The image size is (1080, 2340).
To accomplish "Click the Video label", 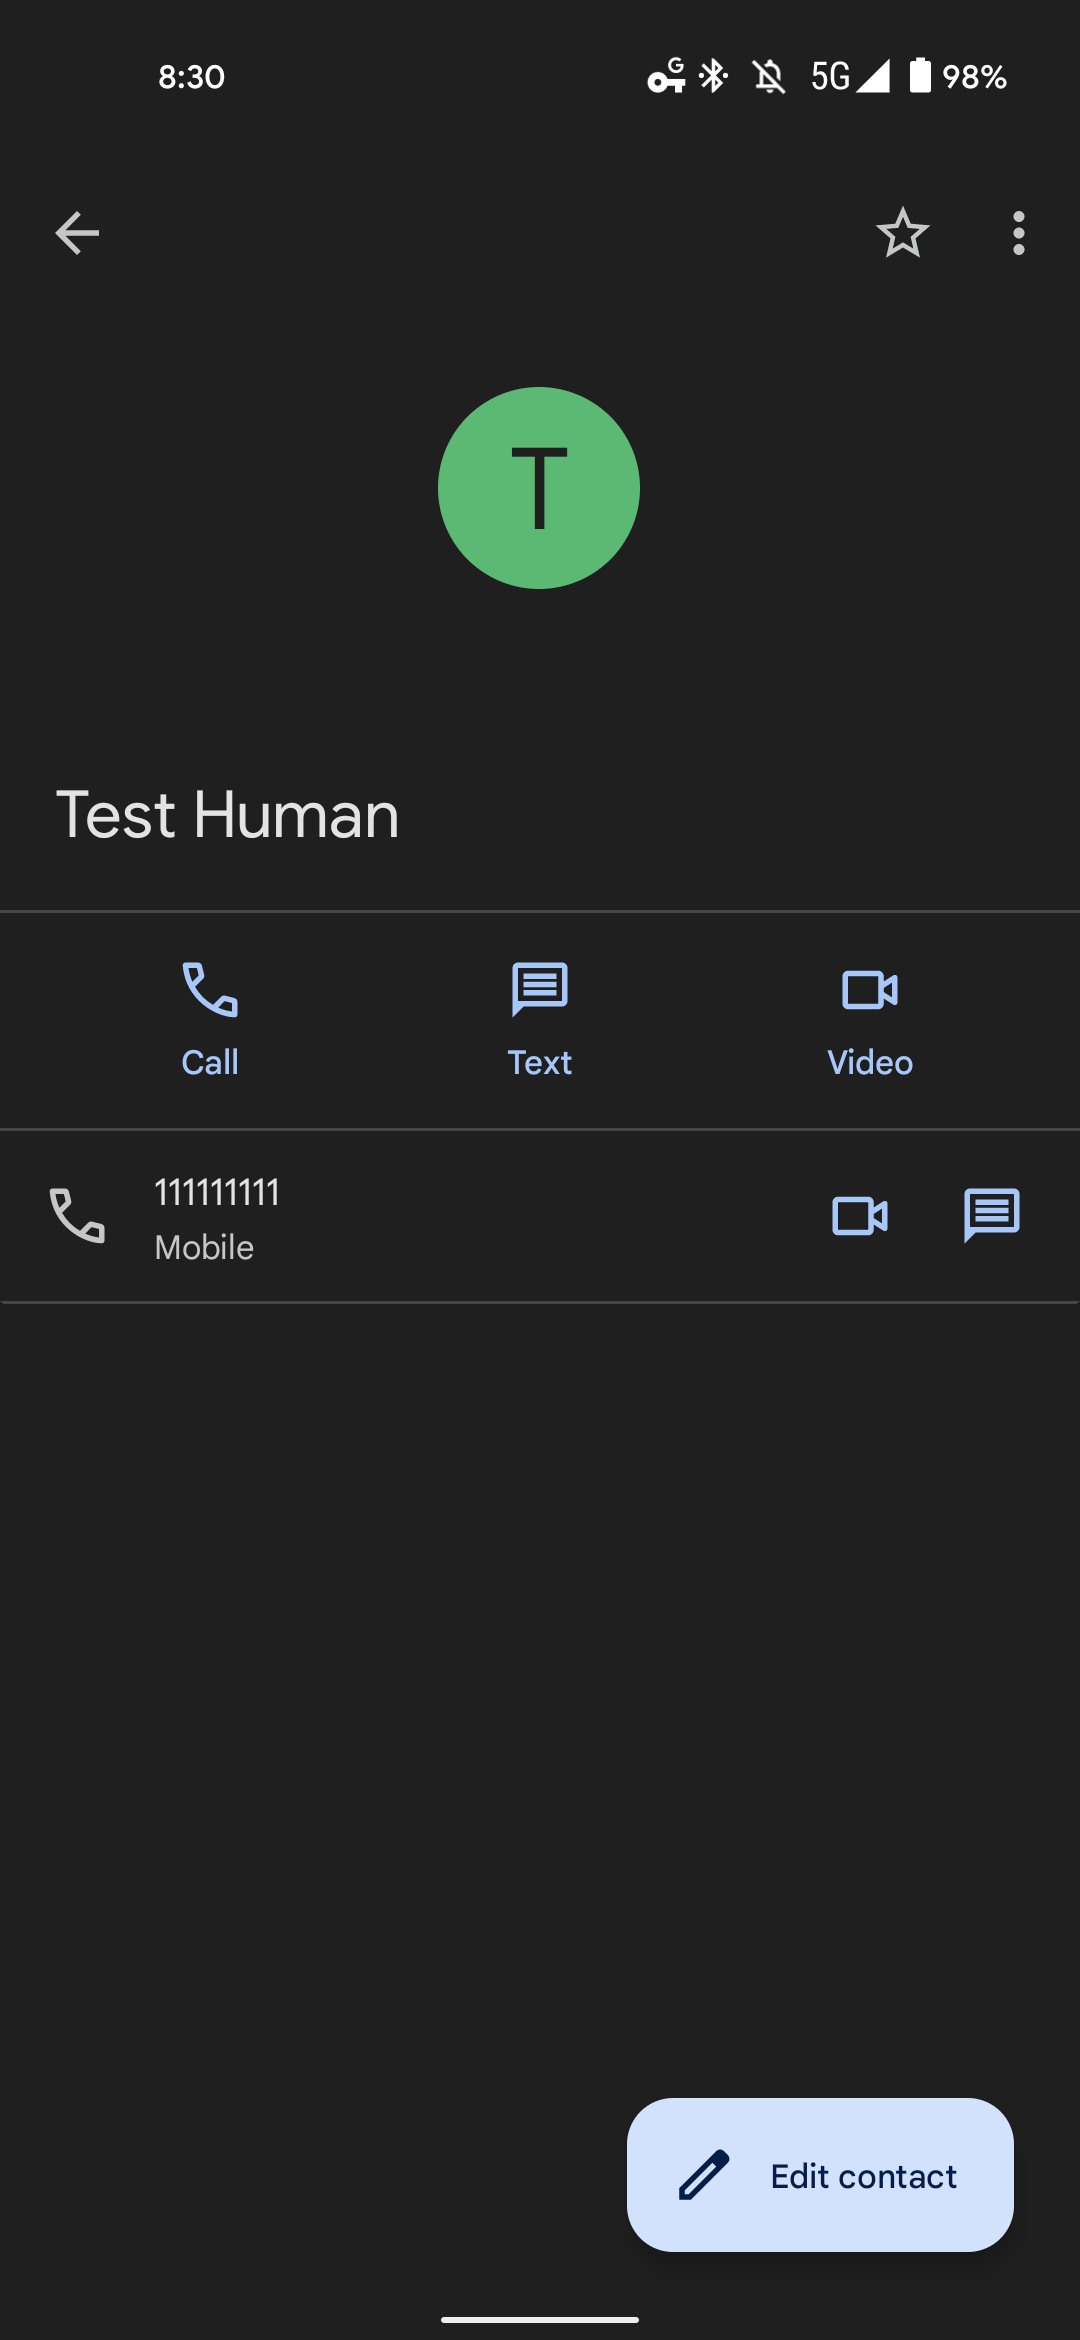I will [x=870, y=1062].
